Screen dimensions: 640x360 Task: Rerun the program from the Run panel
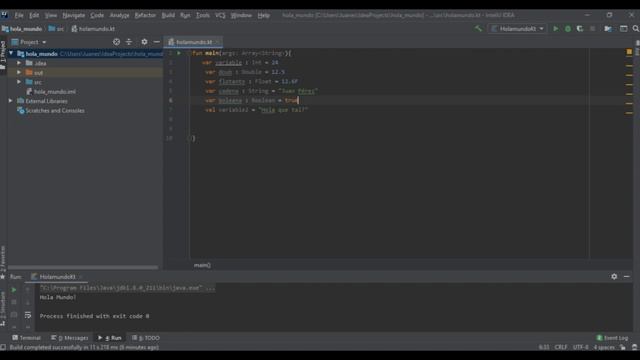point(13,290)
